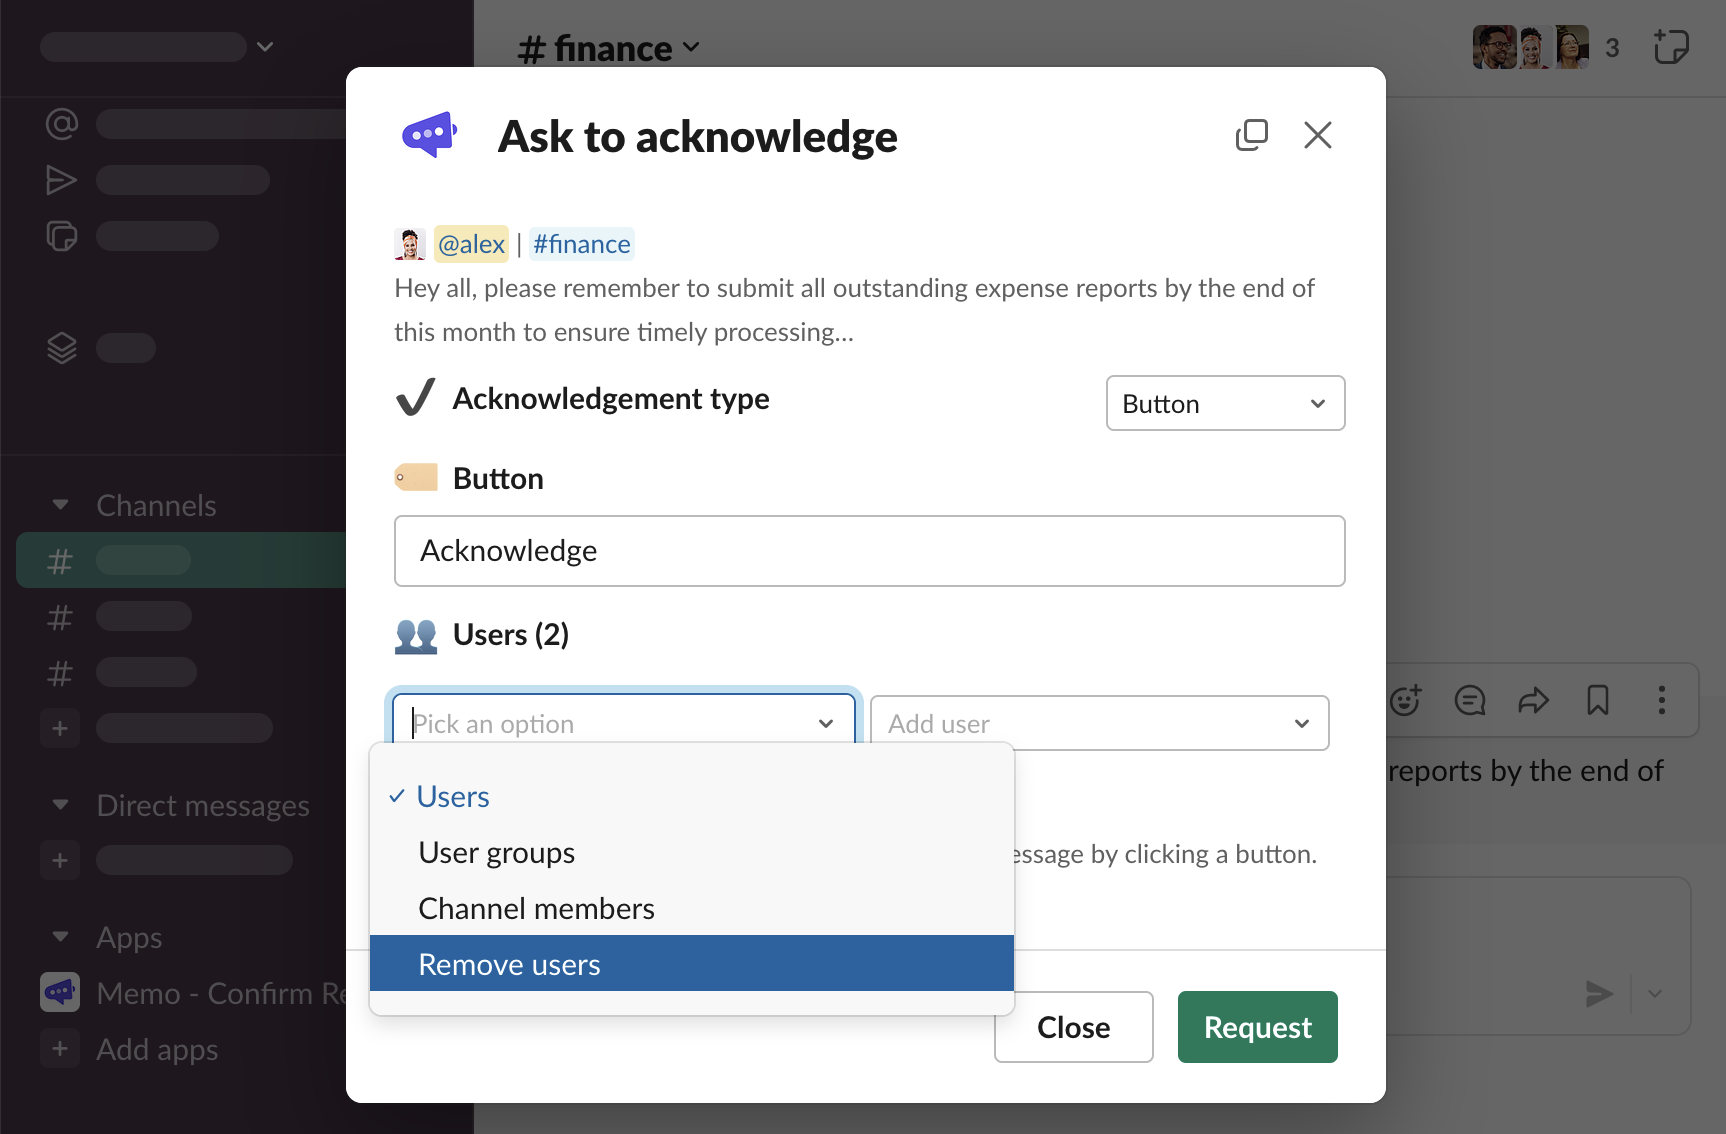This screenshot has width=1726, height=1134.
Task: Click the Acknowledge button label text field
Action: [868, 551]
